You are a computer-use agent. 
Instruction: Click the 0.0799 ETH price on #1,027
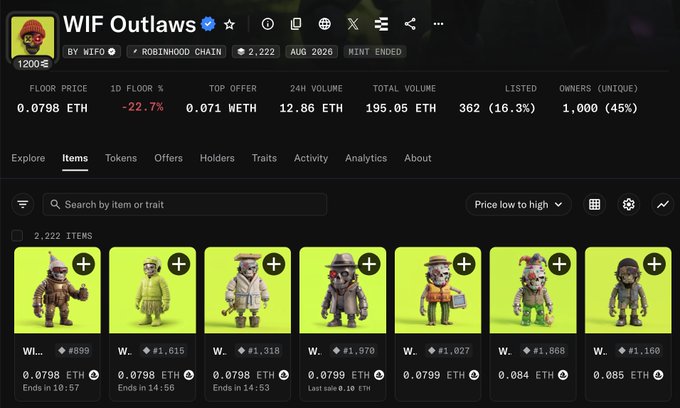coord(435,375)
